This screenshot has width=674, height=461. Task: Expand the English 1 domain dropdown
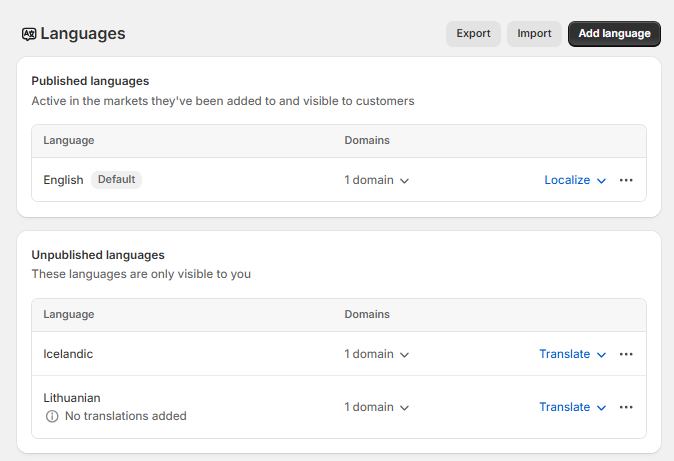coord(377,181)
